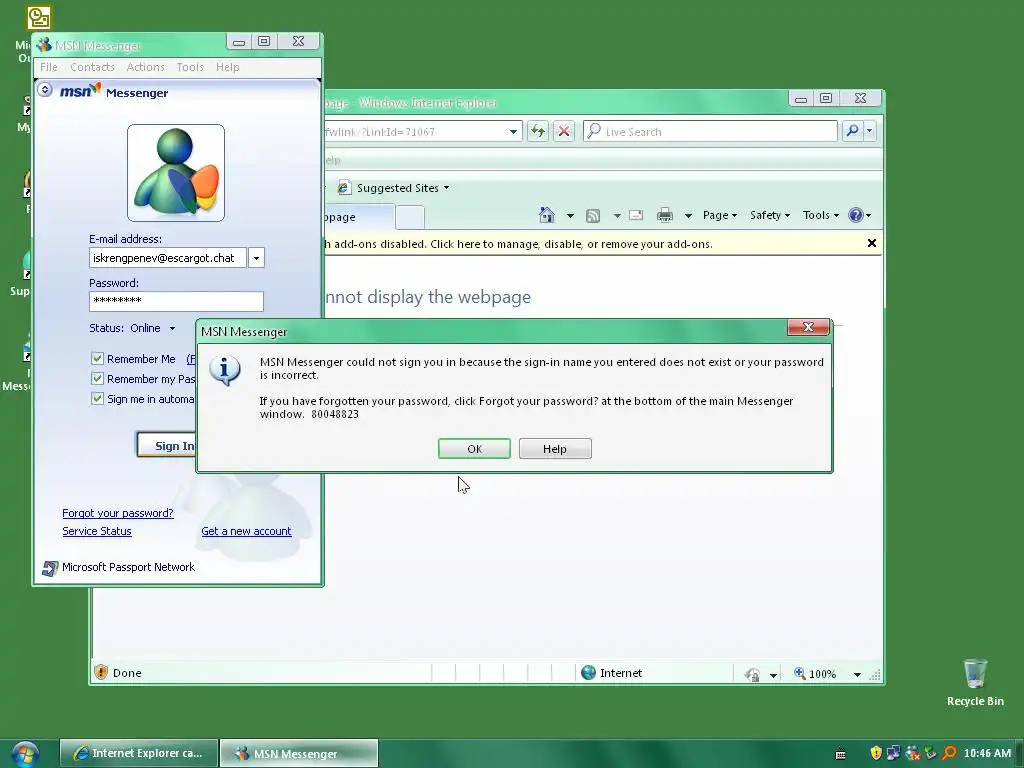
Task: Click the safely remove hardware tray icon
Action: (x=931, y=753)
